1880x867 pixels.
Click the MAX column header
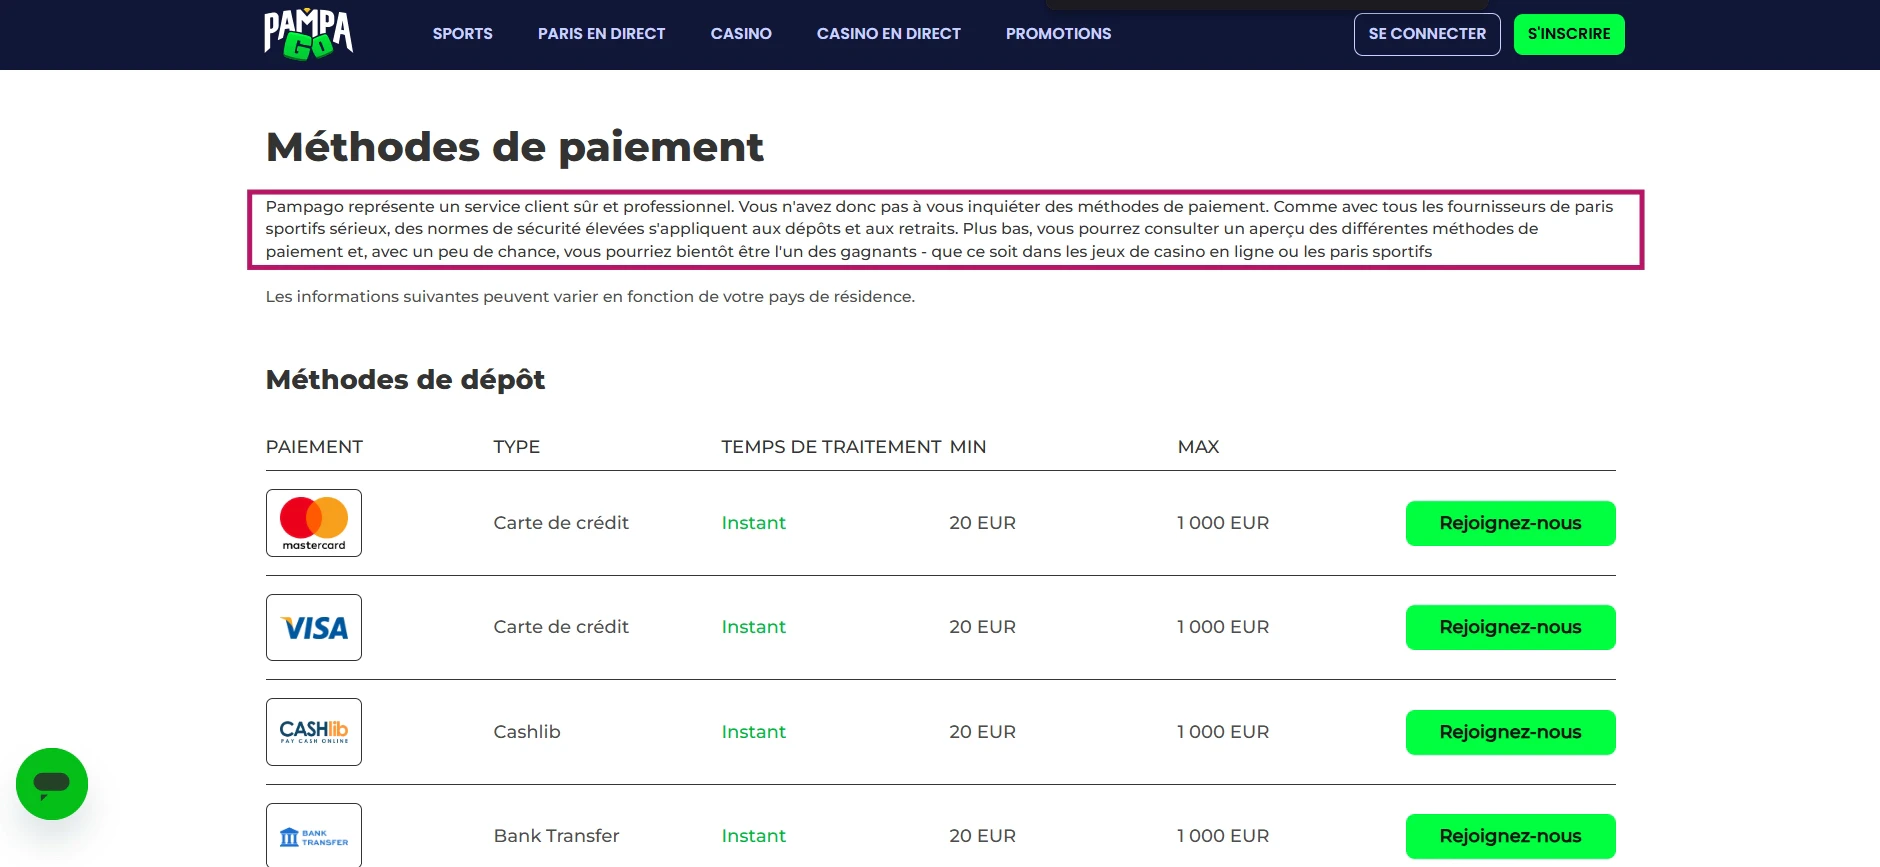1198,447
